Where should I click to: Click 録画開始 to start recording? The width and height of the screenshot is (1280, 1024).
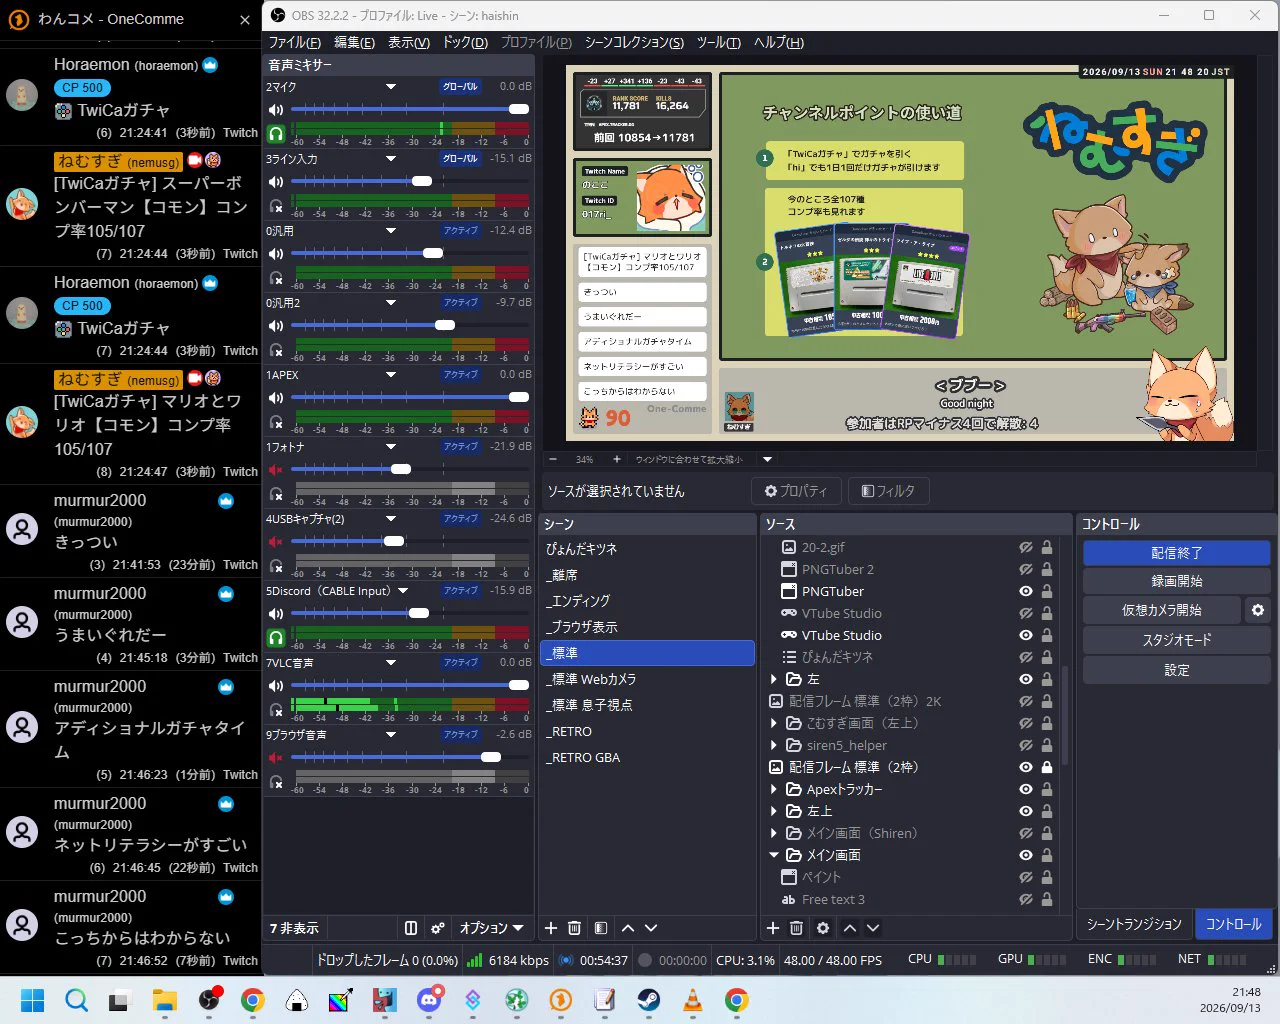(x=1176, y=581)
